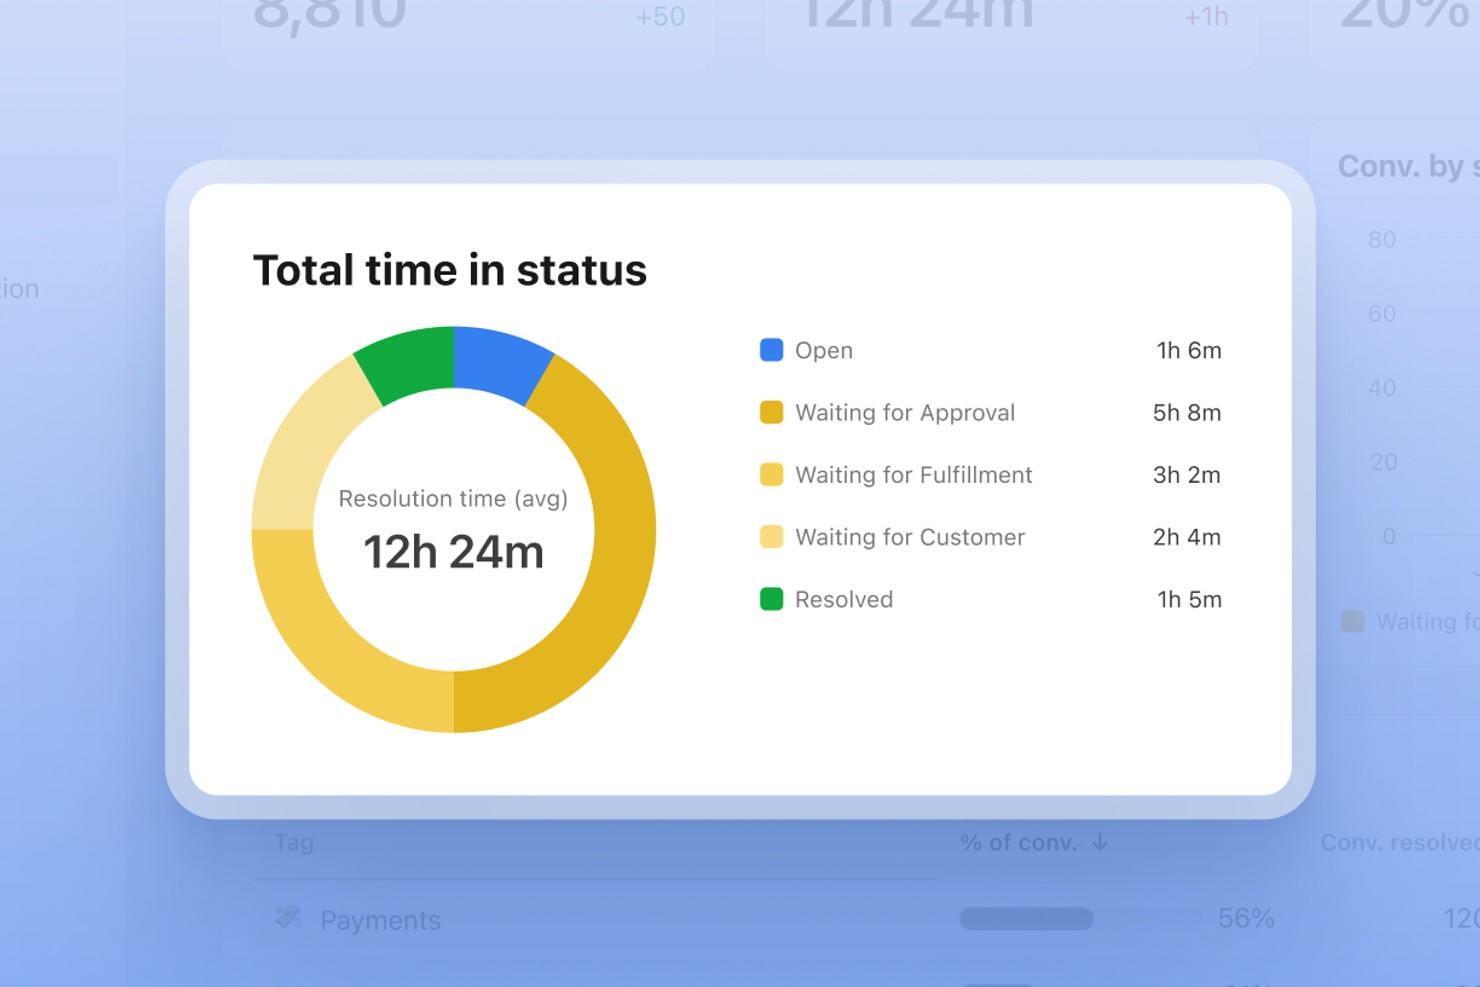The height and width of the screenshot is (987, 1480).
Task: Click the Total time in status title
Action: (450, 269)
